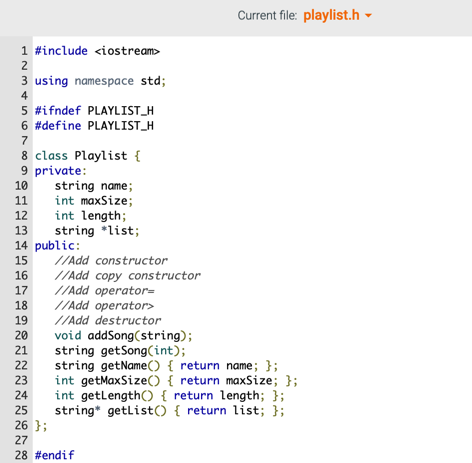Click the getLength() function line
Viewport: 472px width, 463px height.
coord(170,395)
